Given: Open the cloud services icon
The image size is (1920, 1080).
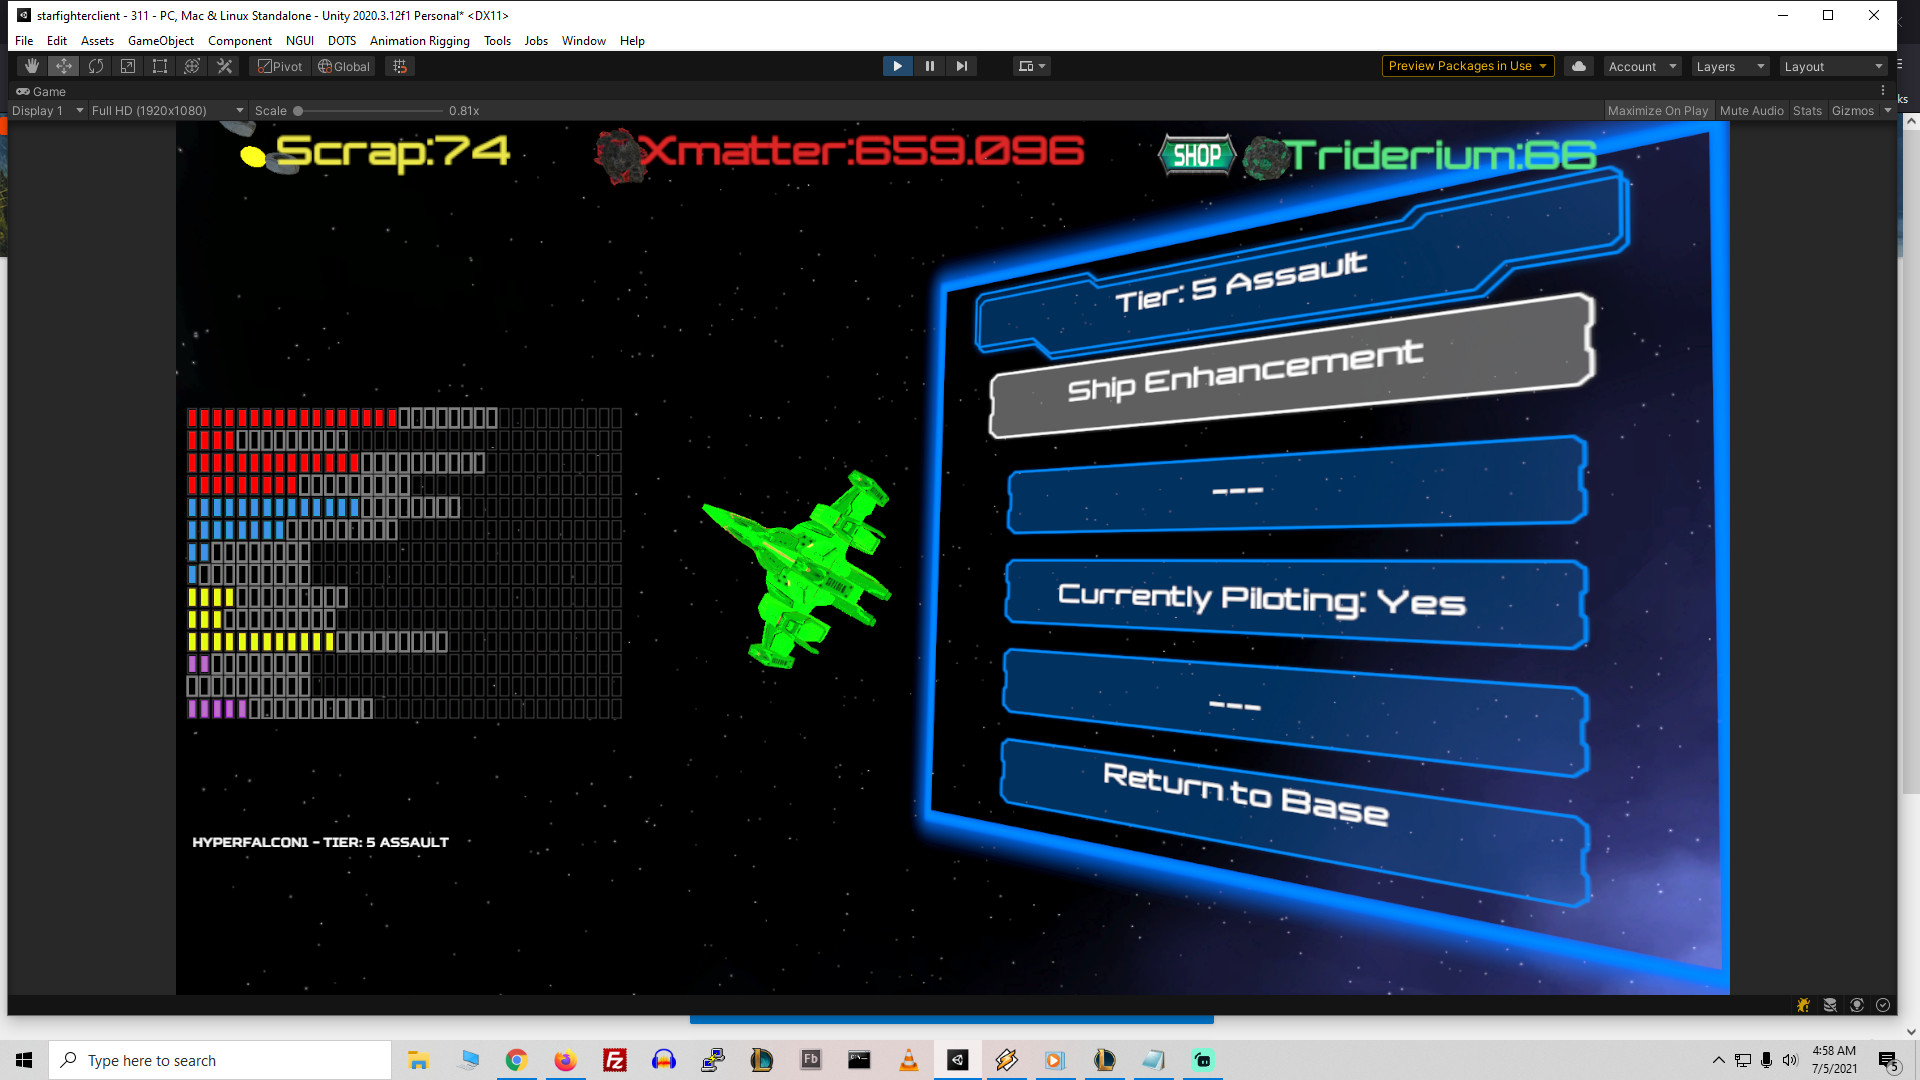Looking at the screenshot, I should (x=1579, y=66).
